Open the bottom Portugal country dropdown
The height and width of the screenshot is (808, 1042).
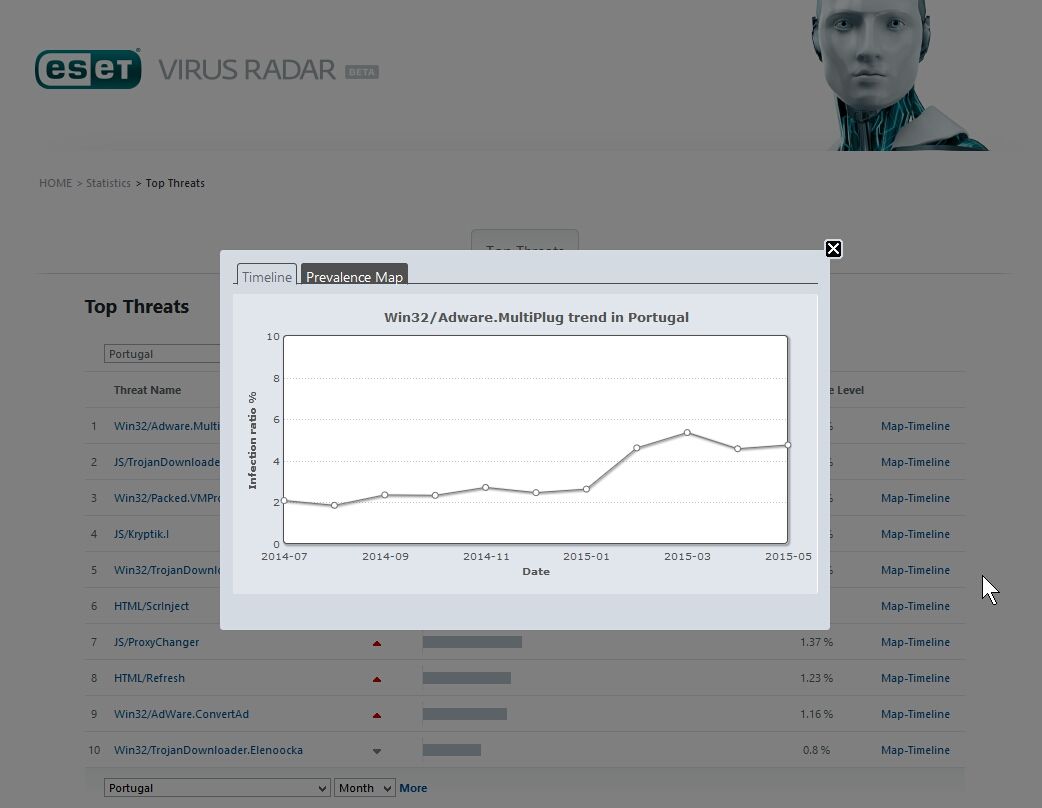coord(217,788)
